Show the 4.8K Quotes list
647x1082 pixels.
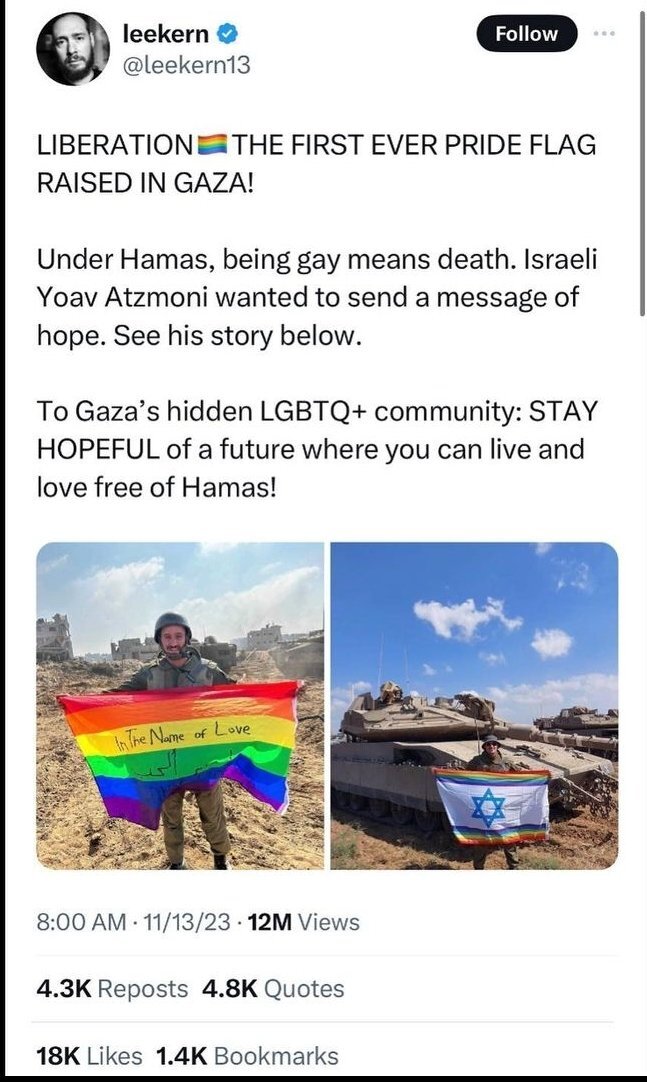pyautogui.click(x=273, y=988)
